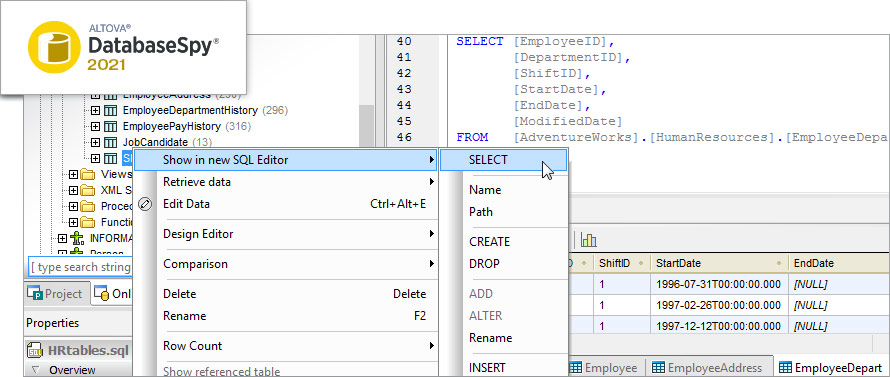Click the Functi folder icon
890x377 pixels.
pos(88,222)
